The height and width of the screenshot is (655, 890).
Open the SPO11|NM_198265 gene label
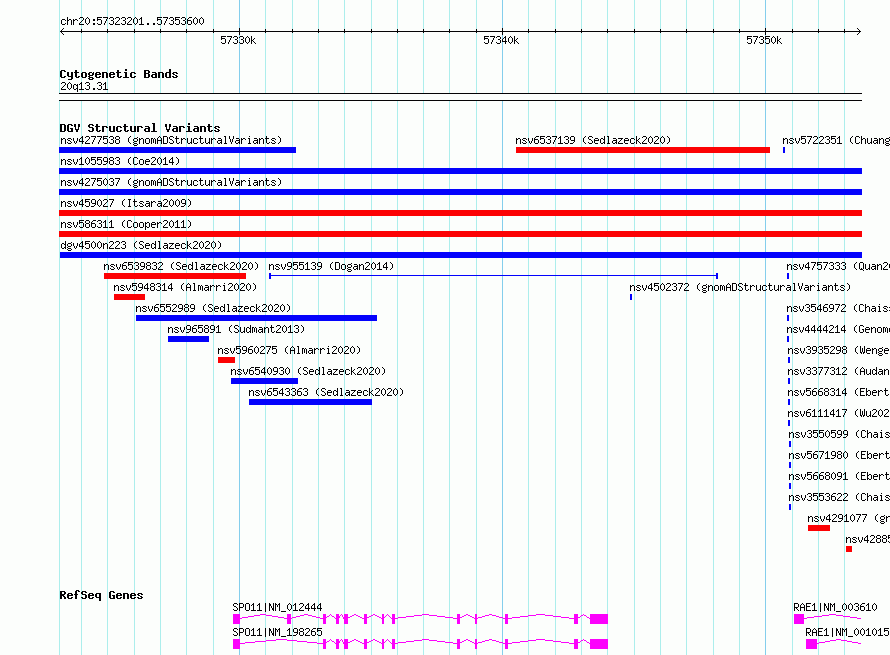(x=277, y=632)
